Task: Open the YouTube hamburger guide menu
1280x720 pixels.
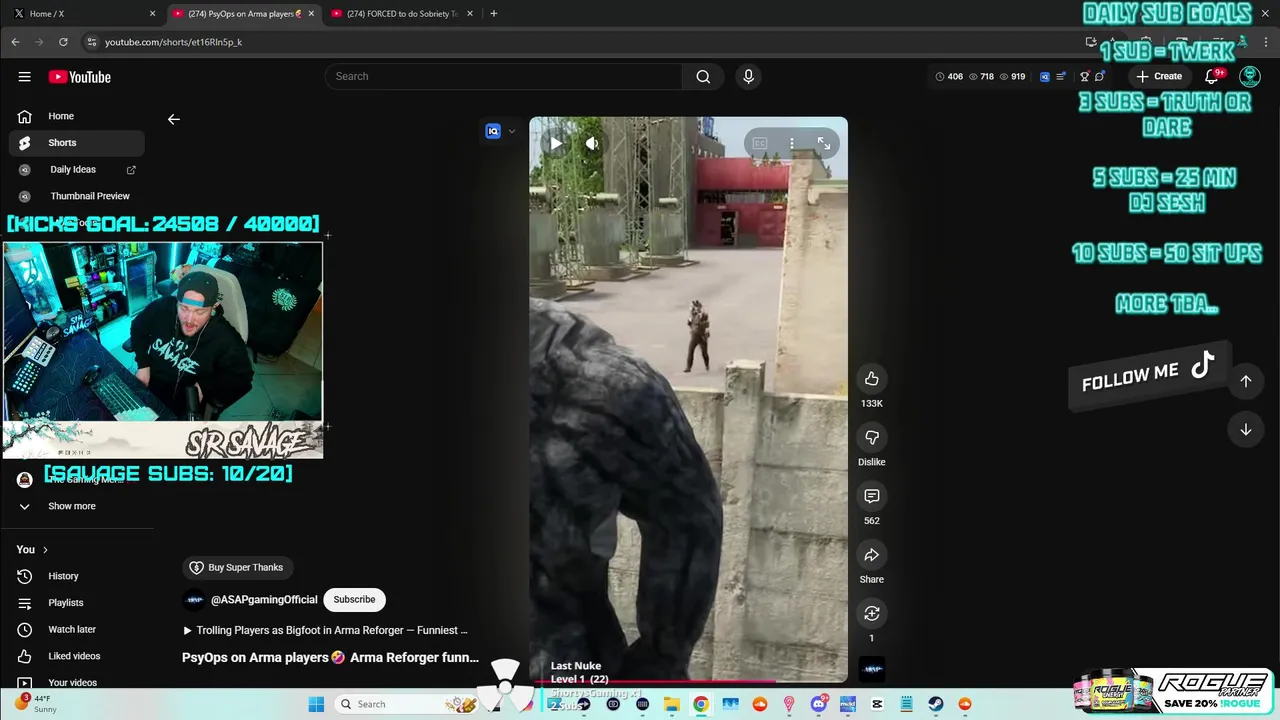Action: pos(24,77)
